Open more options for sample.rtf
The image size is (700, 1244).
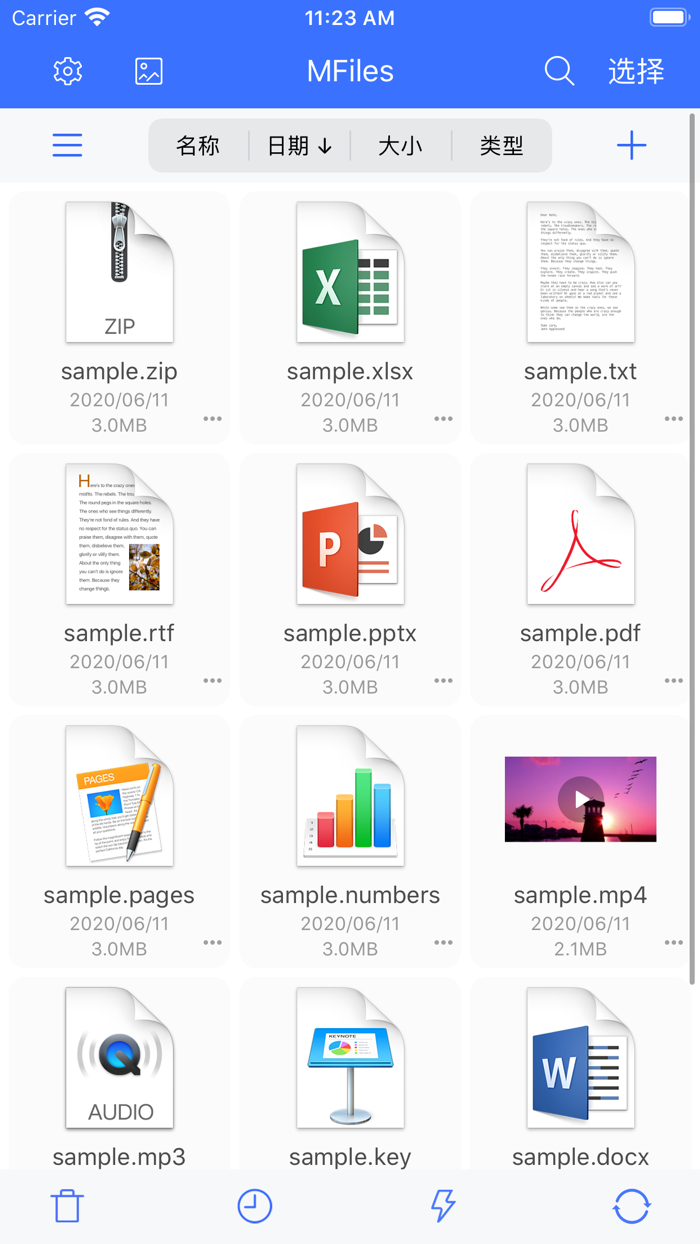click(x=212, y=681)
